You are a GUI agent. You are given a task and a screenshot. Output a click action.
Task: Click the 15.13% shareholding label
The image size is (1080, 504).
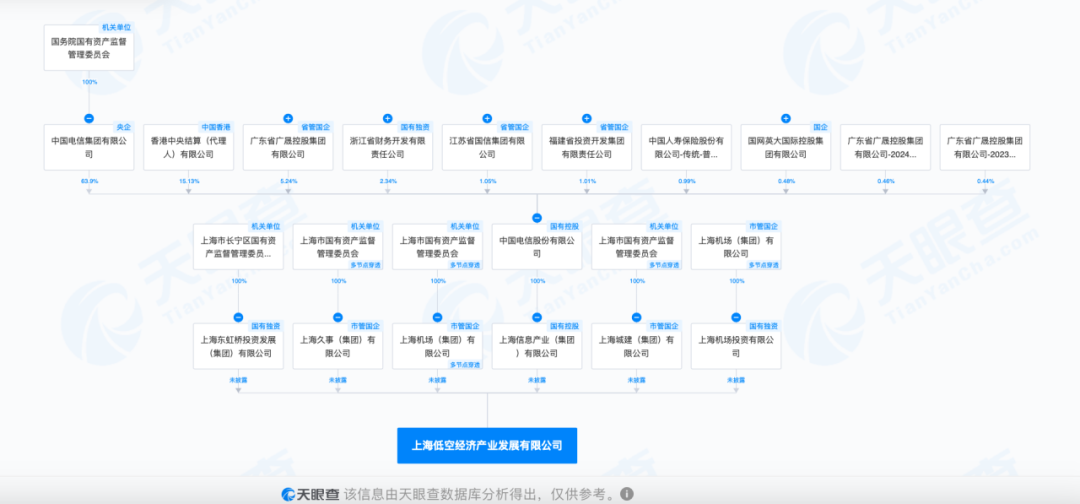point(189,181)
